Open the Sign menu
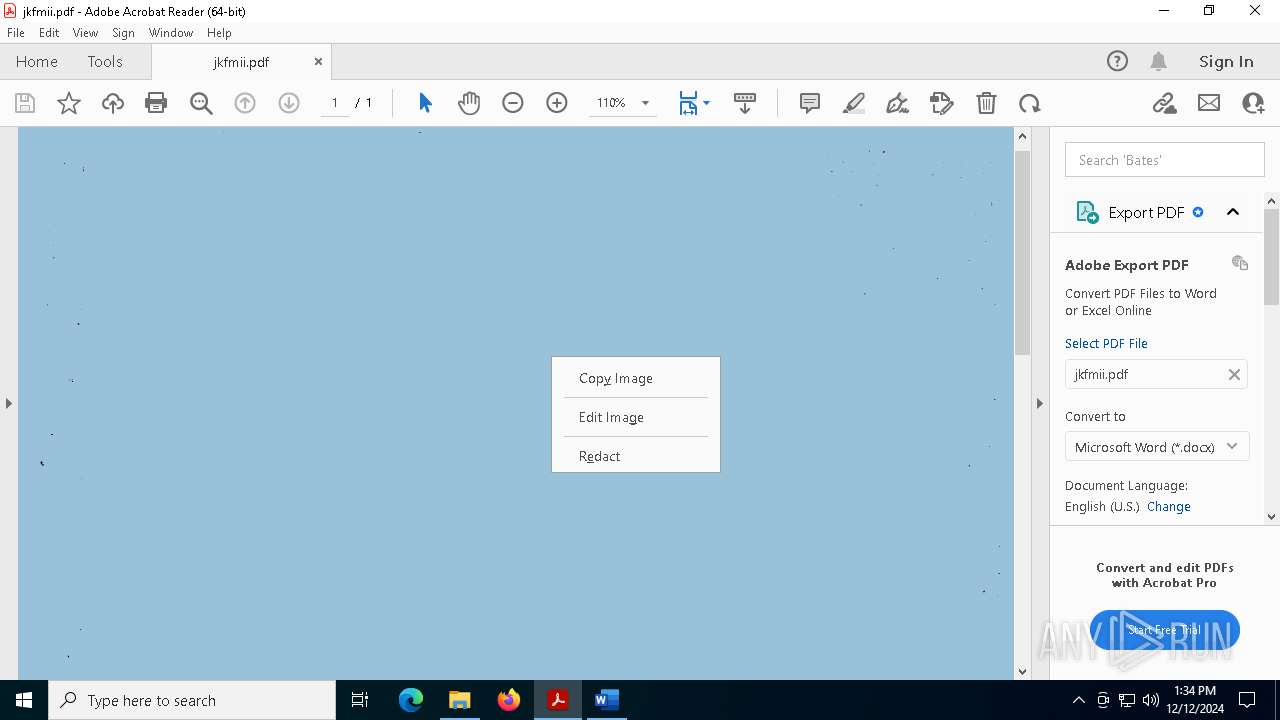Screen dimensions: 1280x720 (123, 33)
